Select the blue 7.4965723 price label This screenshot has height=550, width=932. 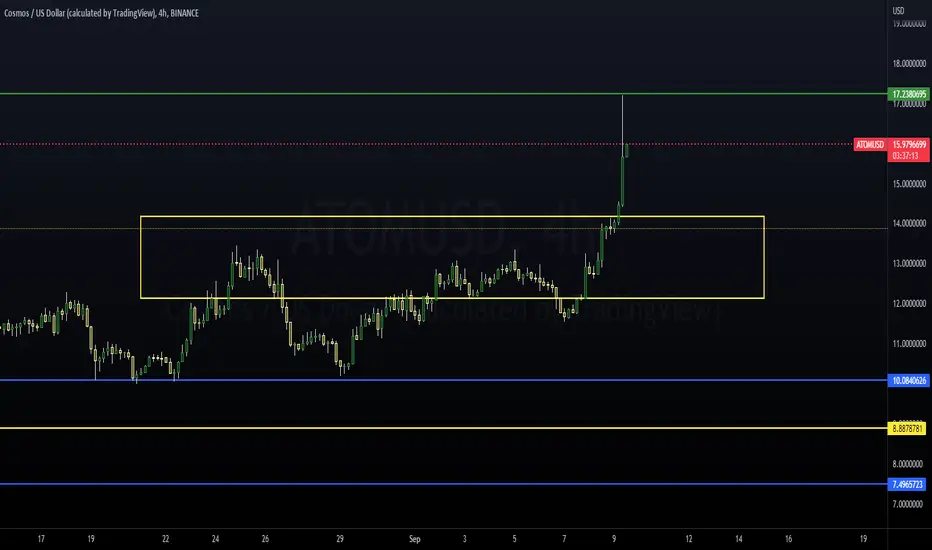click(906, 485)
